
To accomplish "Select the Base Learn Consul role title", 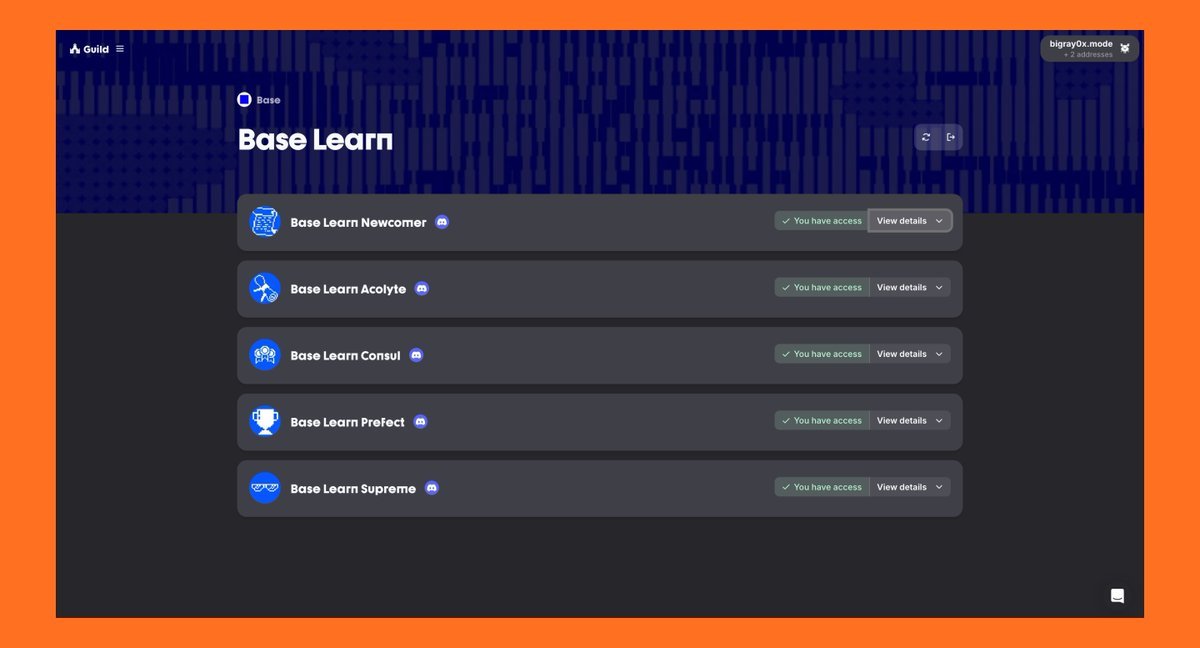I will [345, 355].
